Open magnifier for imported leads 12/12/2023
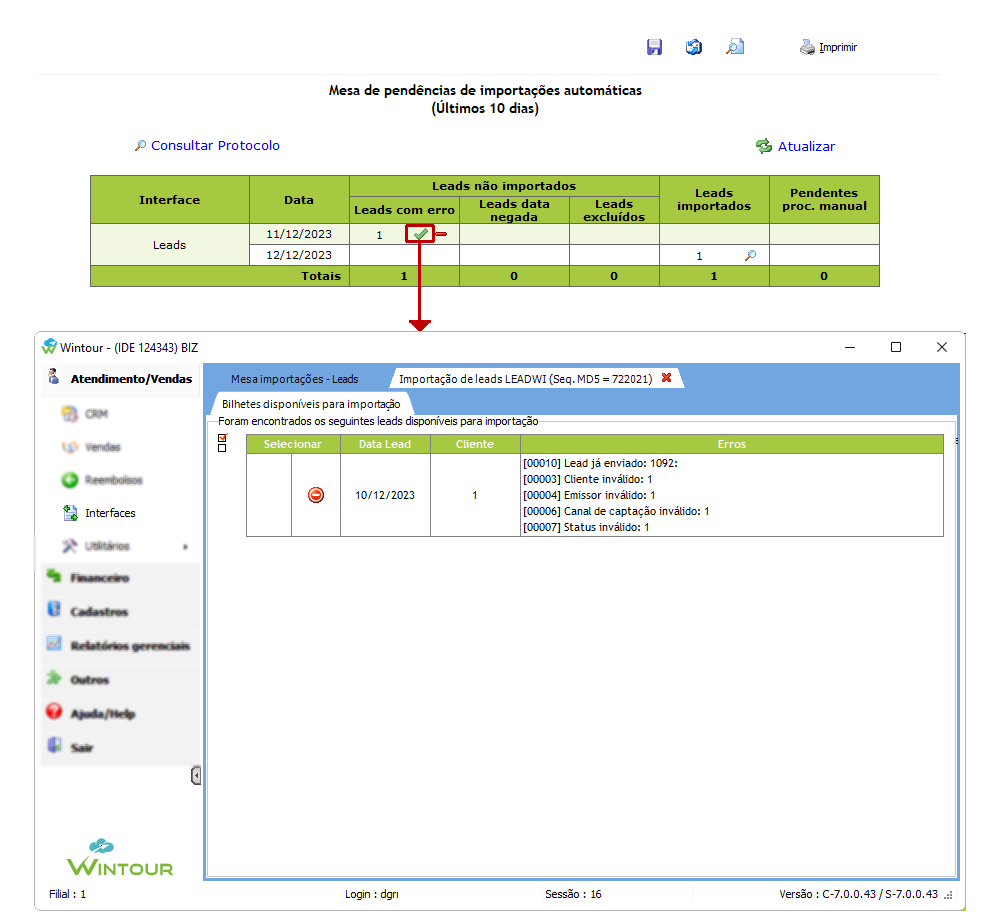This screenshot has height=922, width=990. pyautogui.click(x=750, y=256)
